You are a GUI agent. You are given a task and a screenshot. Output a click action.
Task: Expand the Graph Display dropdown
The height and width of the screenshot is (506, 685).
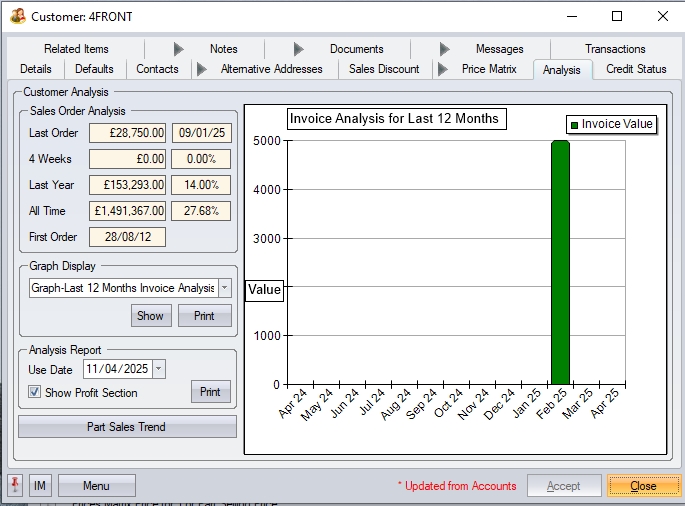point(224,288)
